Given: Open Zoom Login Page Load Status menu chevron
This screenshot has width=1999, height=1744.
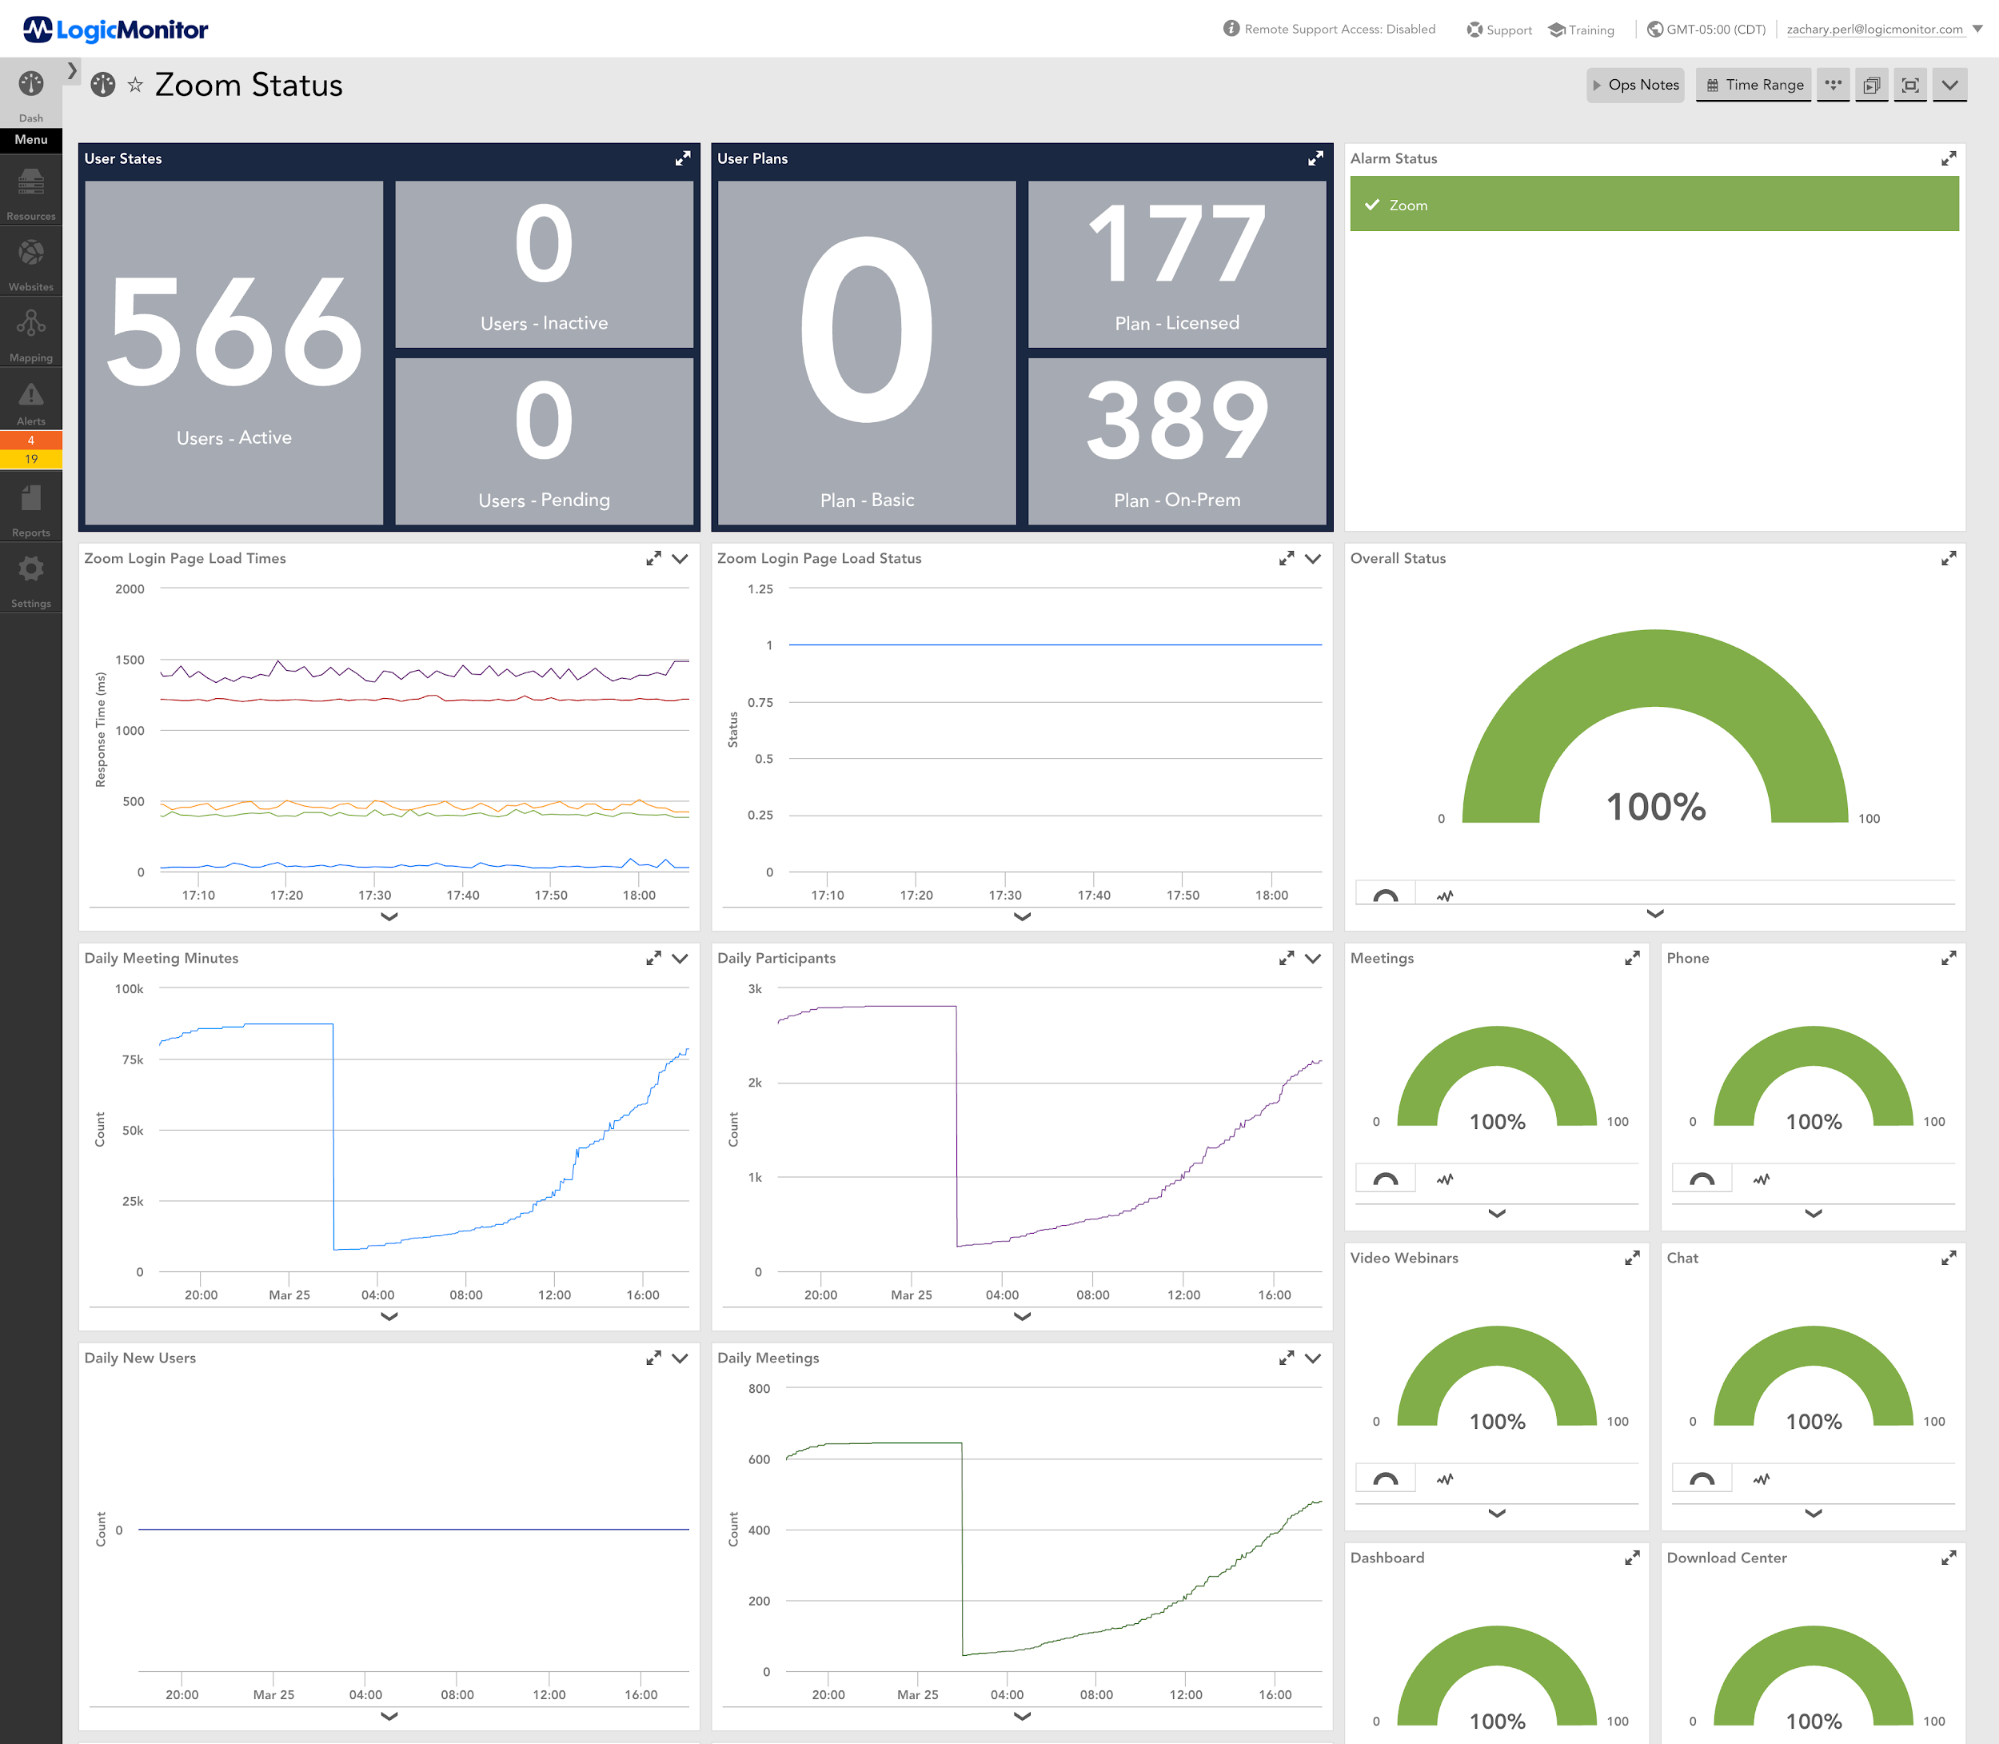Looking at the screenshot, I should 1313,558.
